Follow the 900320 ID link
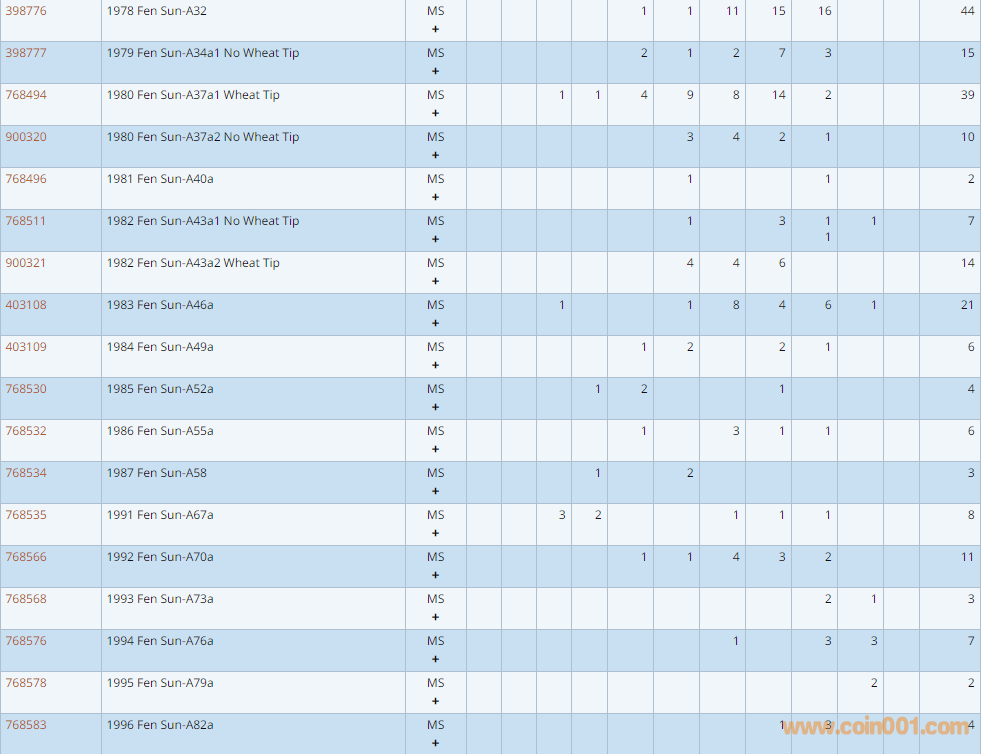 point(26,137)
